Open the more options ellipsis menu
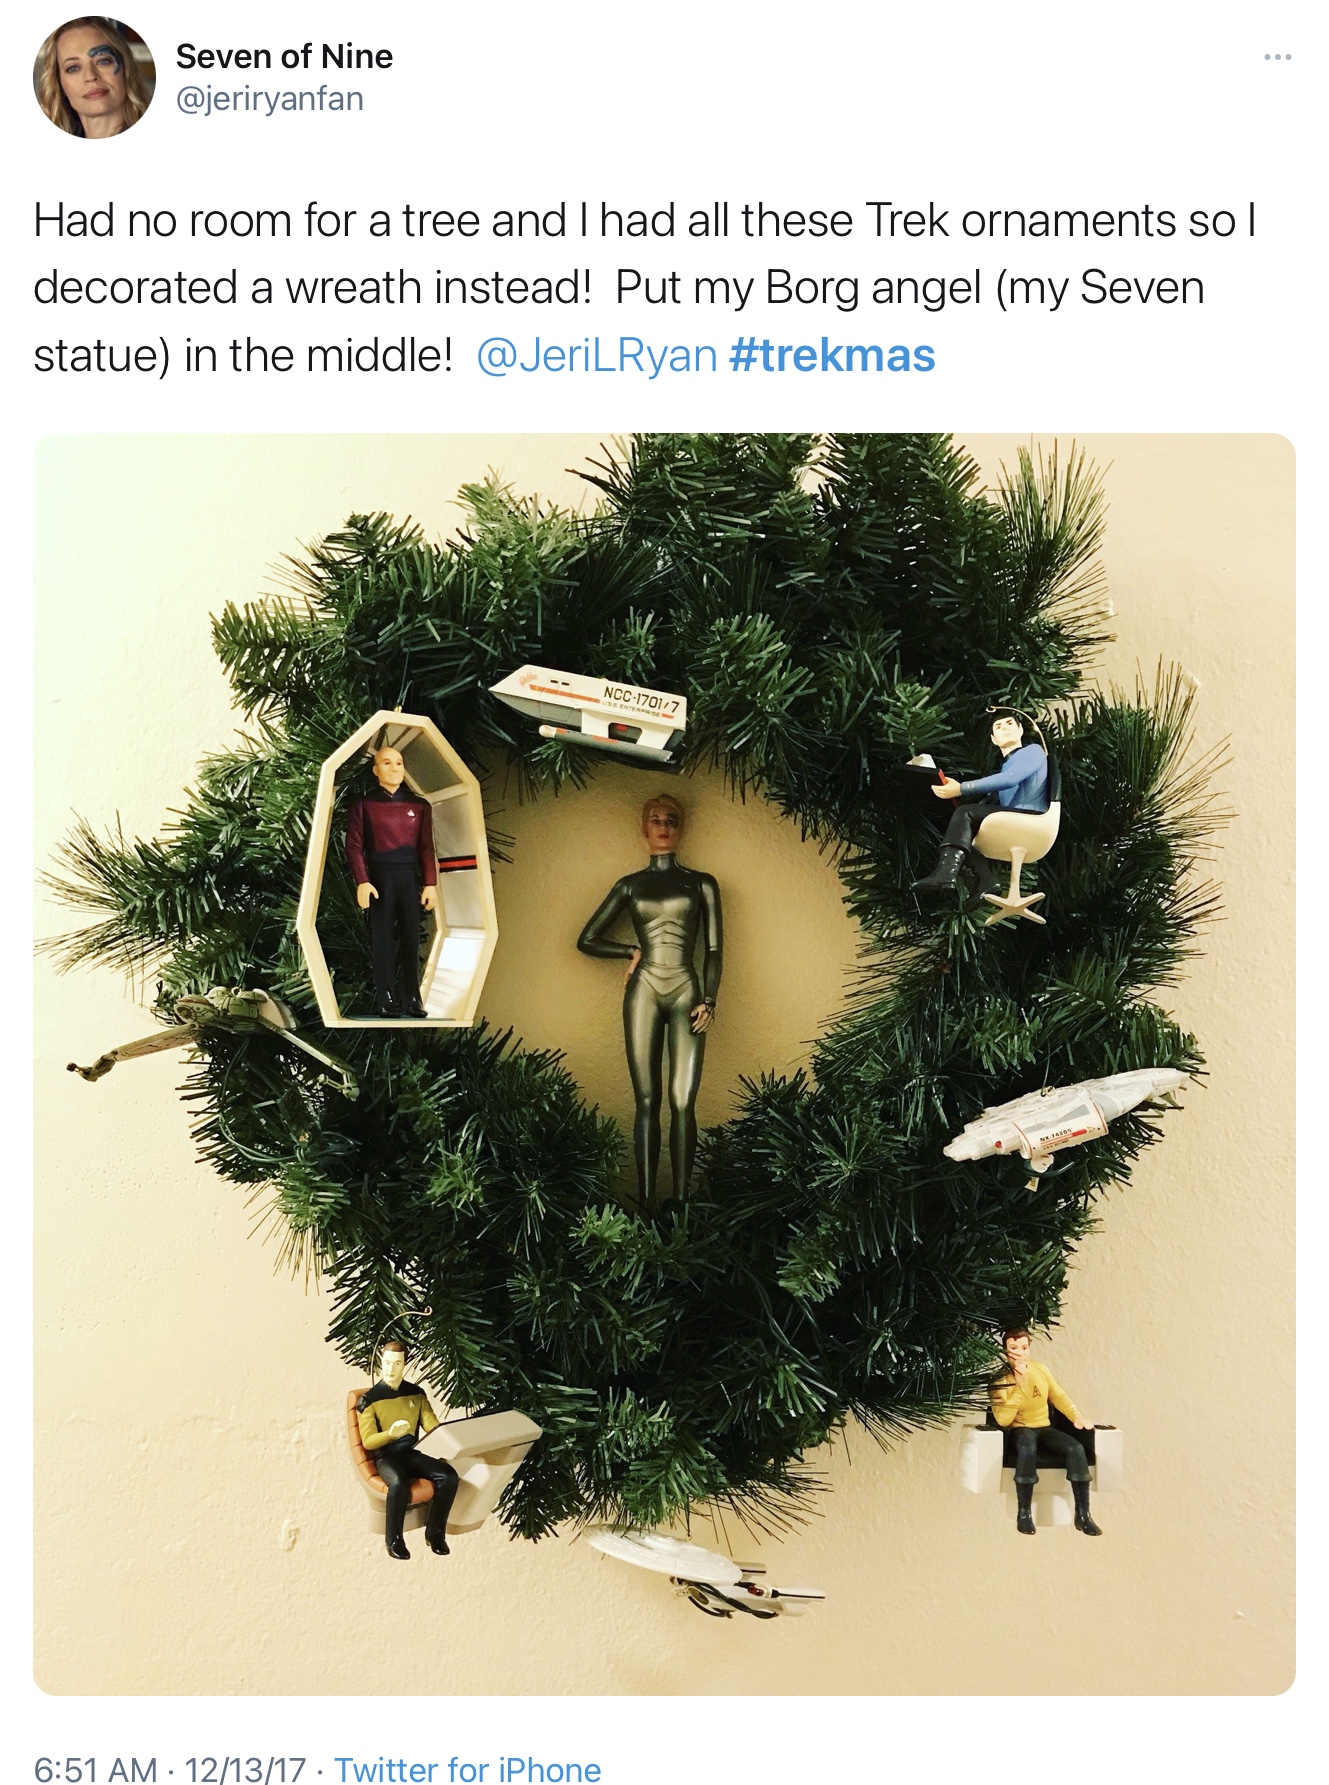1329x1785 pixels. (x=1277, y=58)
